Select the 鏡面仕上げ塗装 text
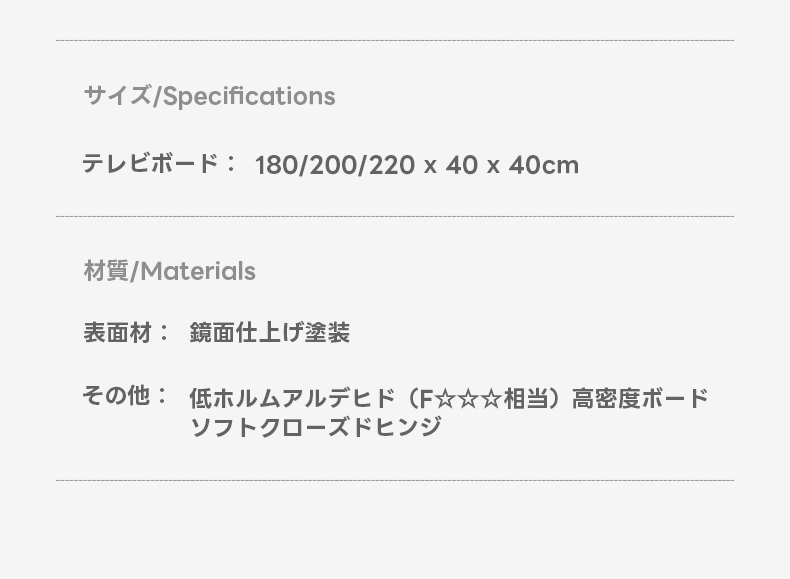 [270, 333]
